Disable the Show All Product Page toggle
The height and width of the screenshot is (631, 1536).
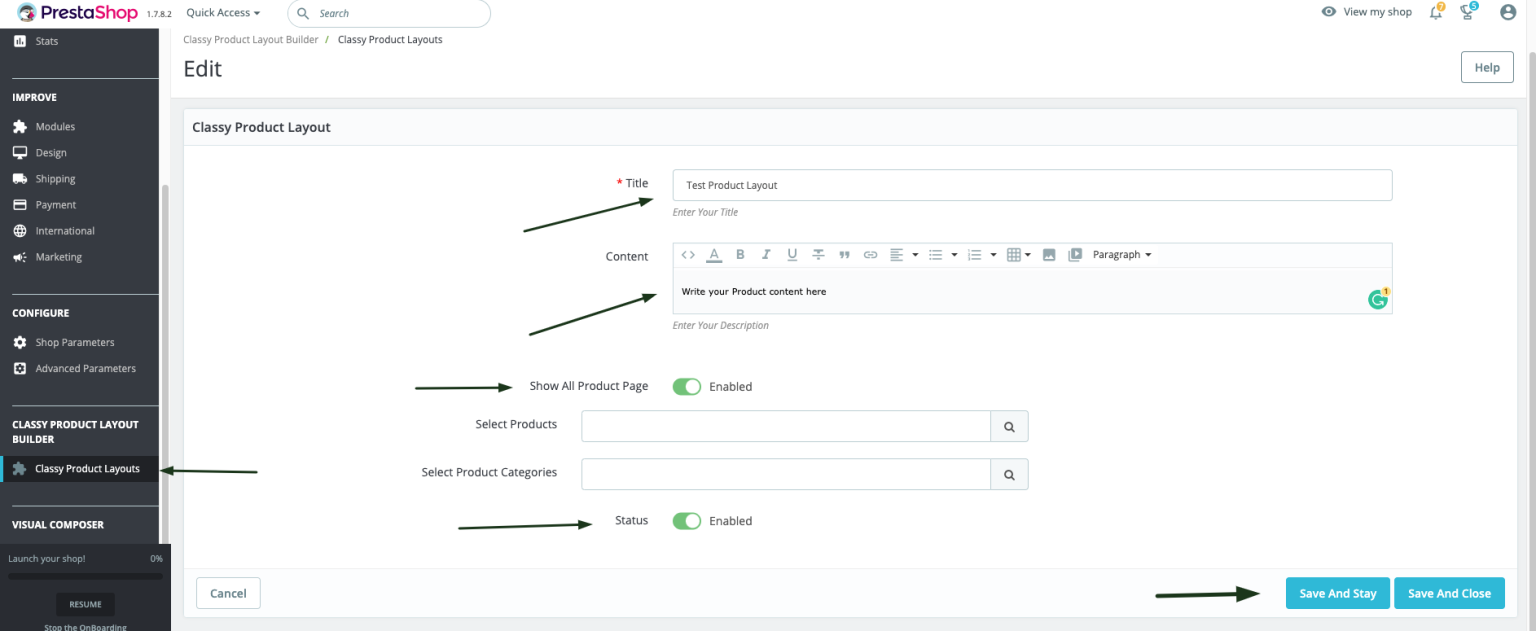click(x=687, y=386)
